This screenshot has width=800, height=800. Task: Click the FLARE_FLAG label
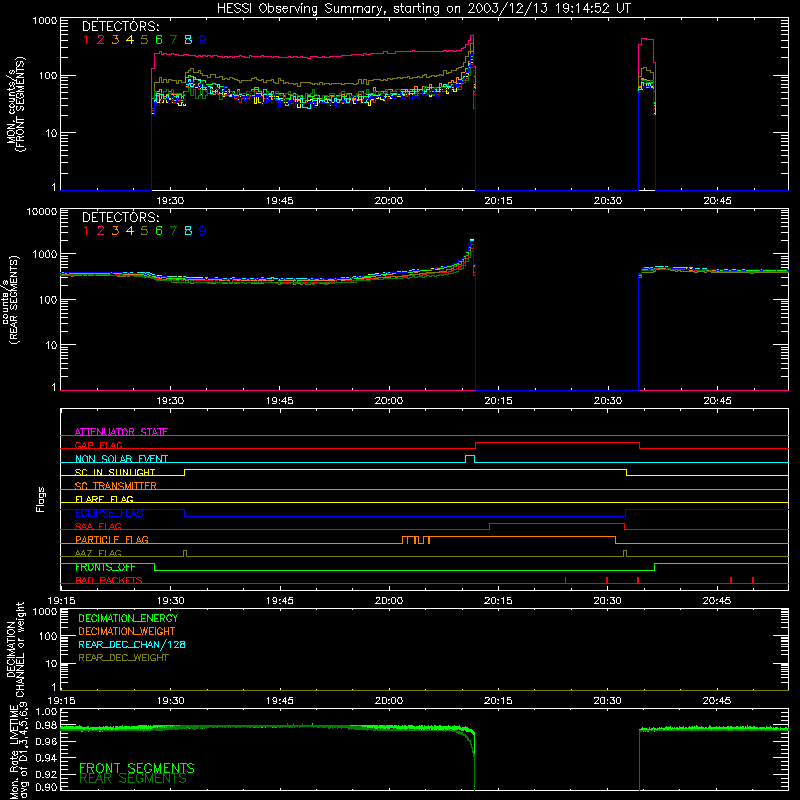104,499
